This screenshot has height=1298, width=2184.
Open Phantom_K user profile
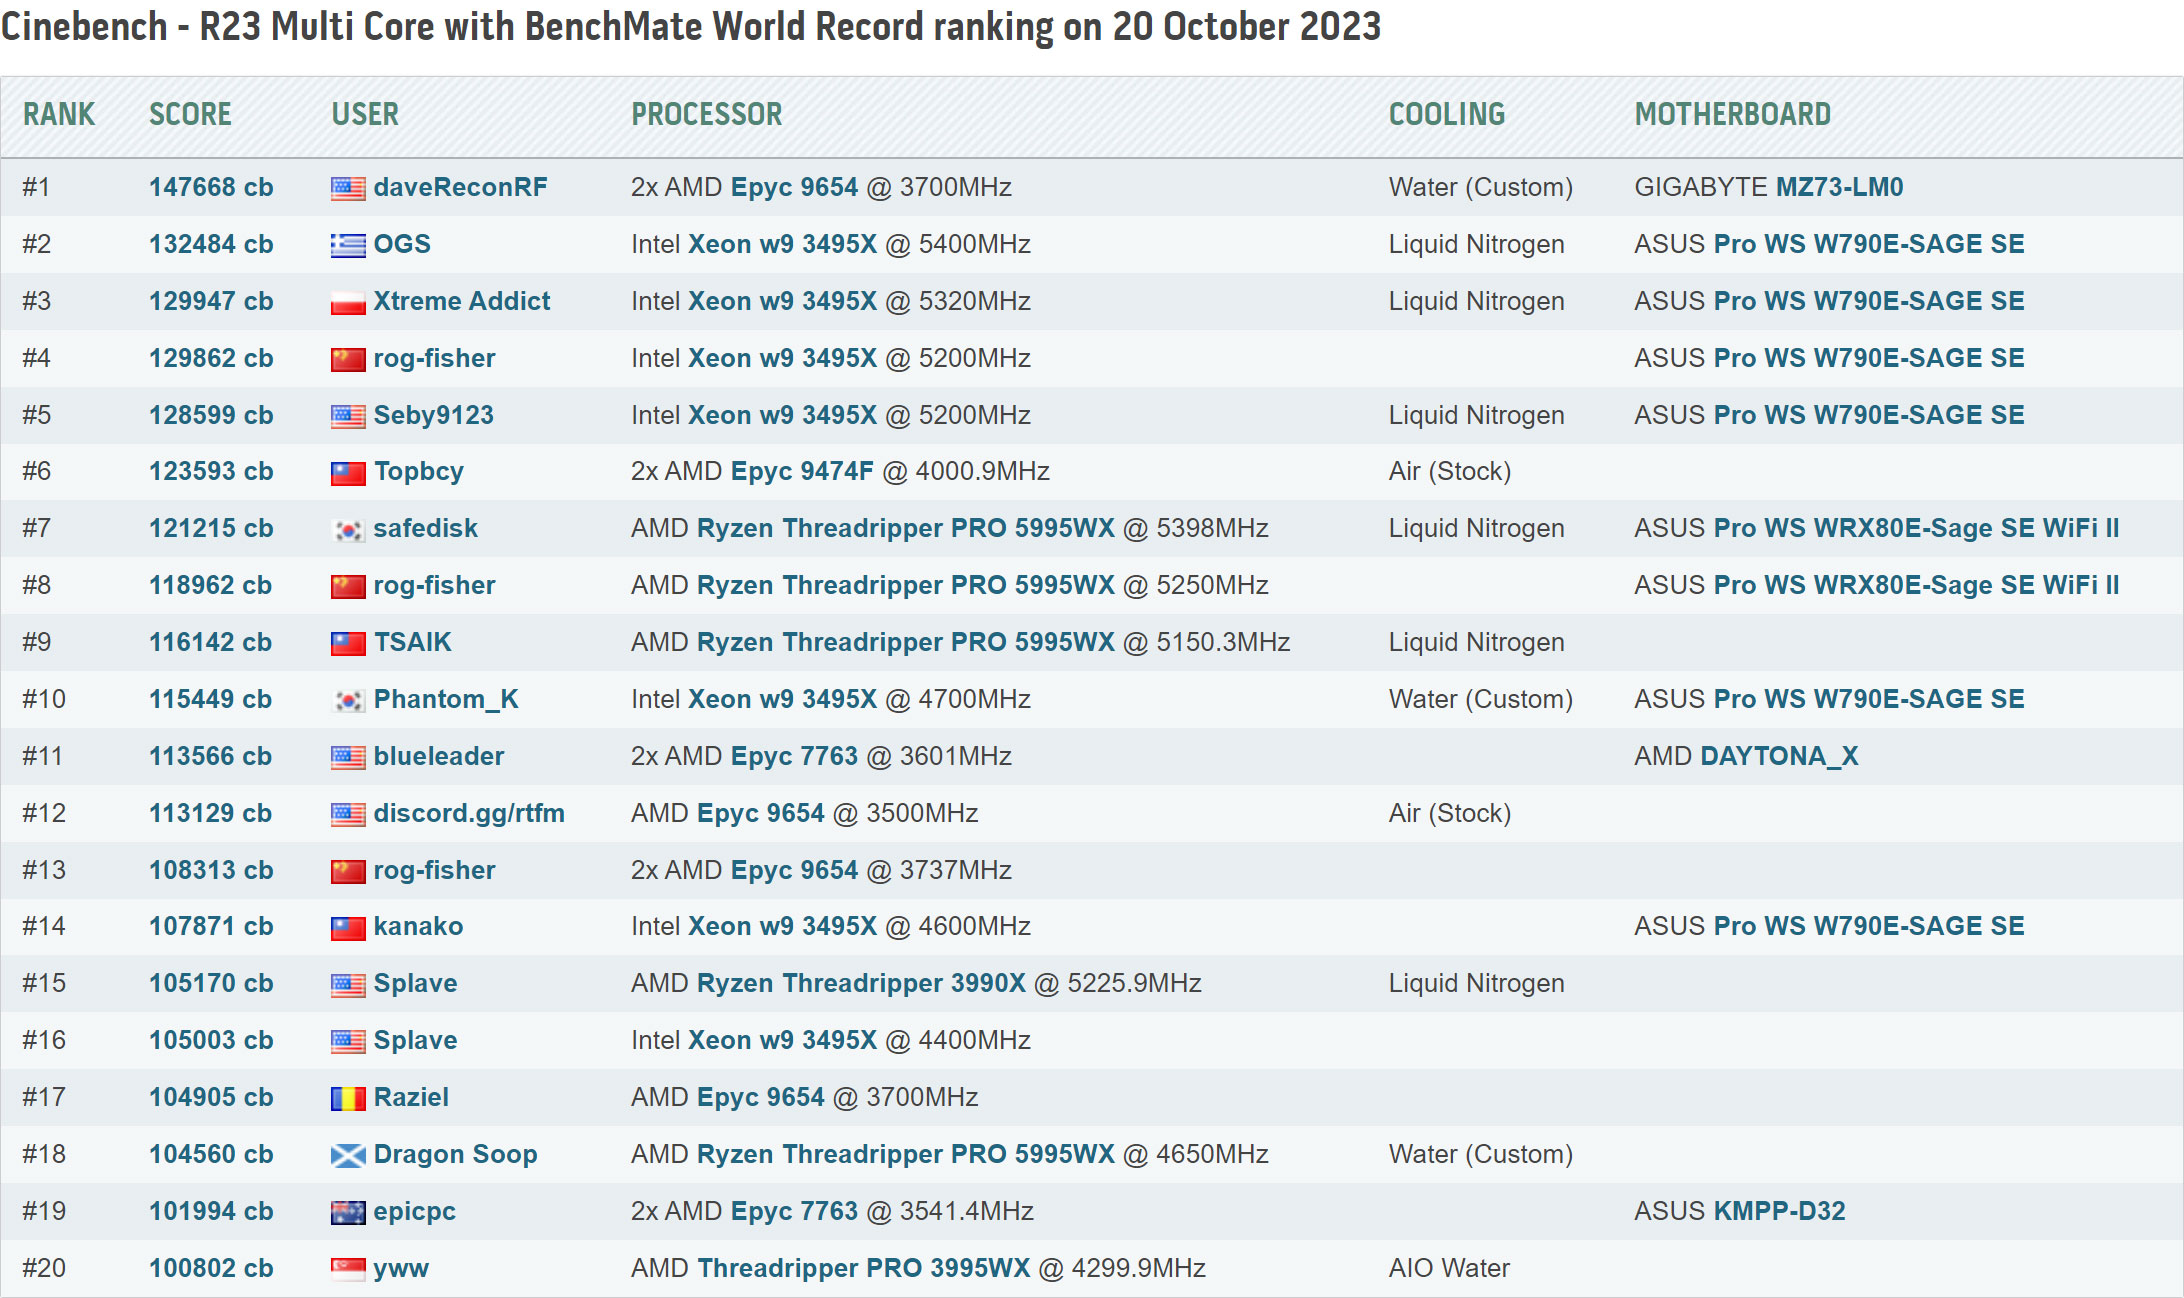[446, 699]
